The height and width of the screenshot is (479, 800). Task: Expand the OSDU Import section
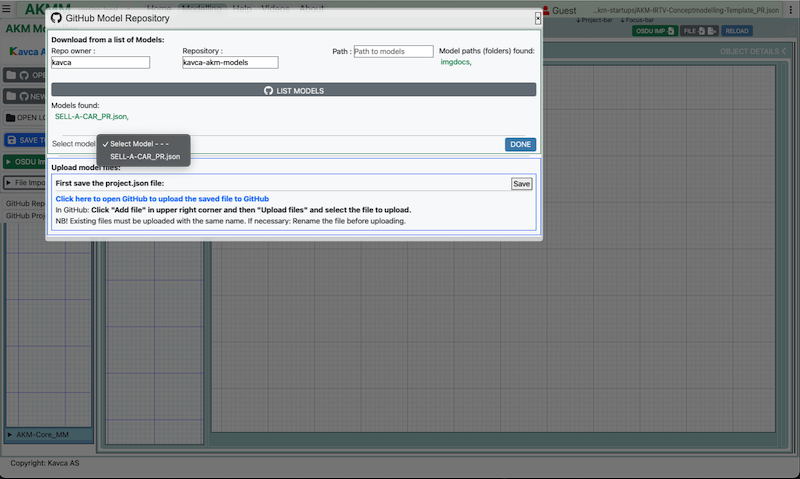pos(8,162)
